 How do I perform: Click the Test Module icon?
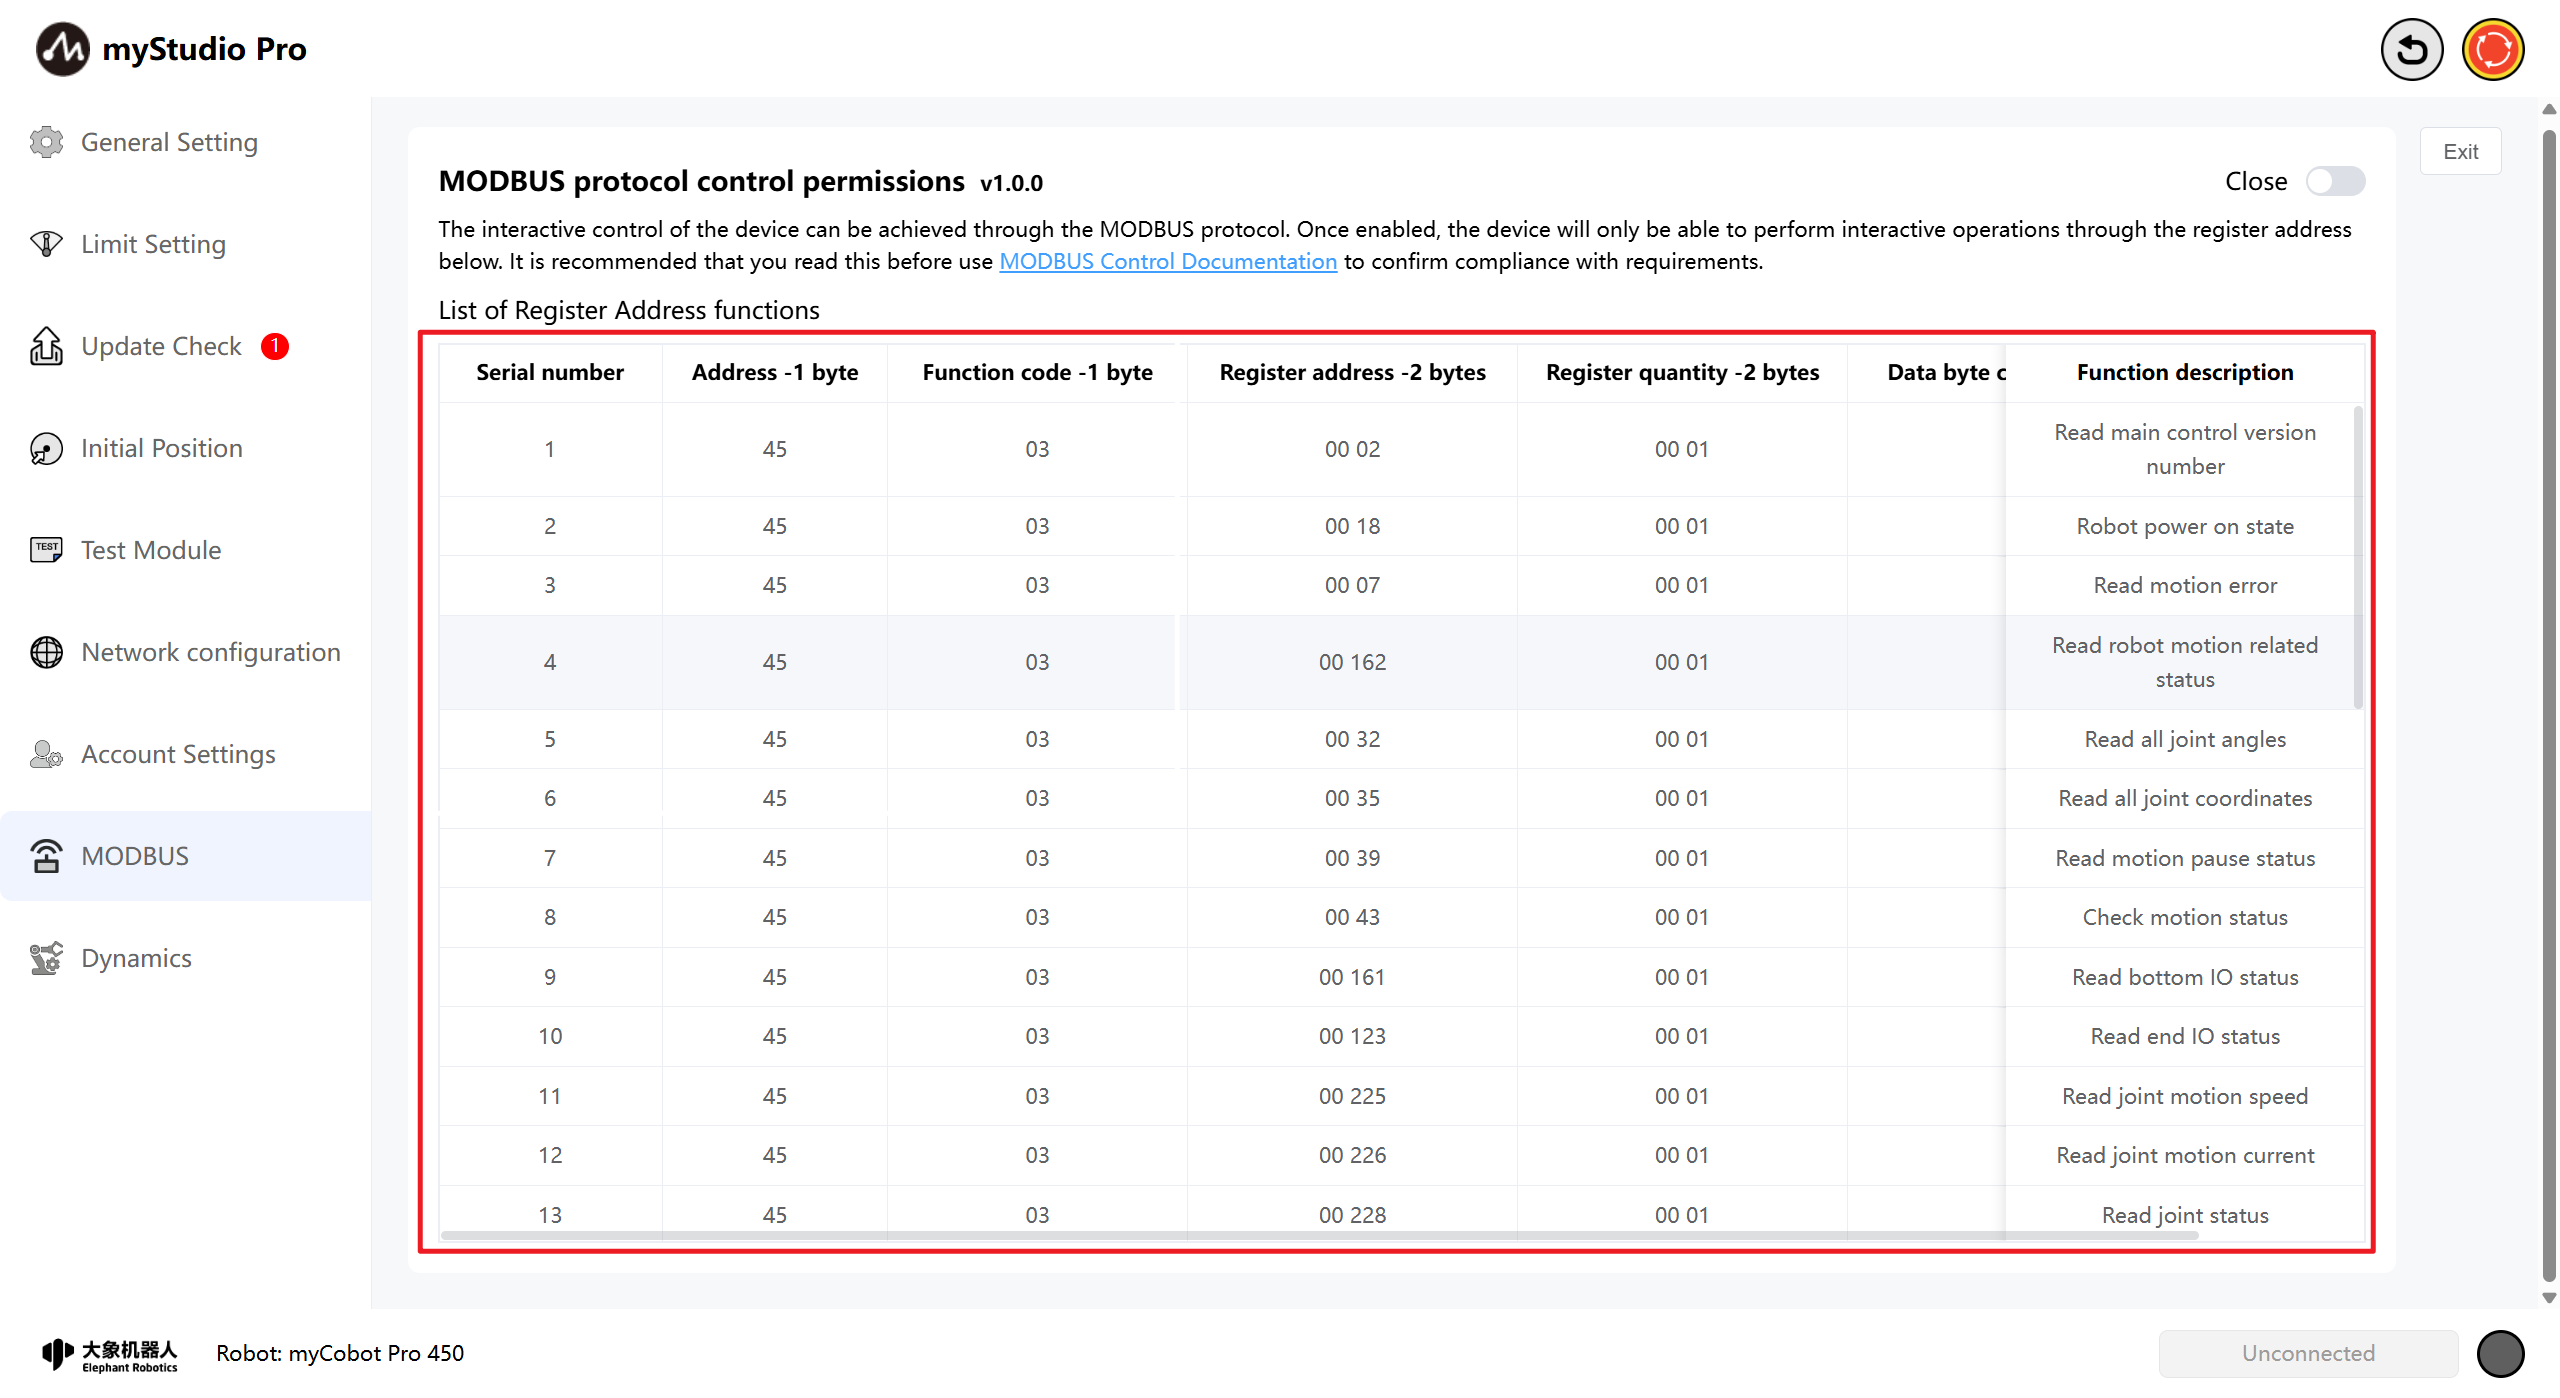click(x=46, y=550)
